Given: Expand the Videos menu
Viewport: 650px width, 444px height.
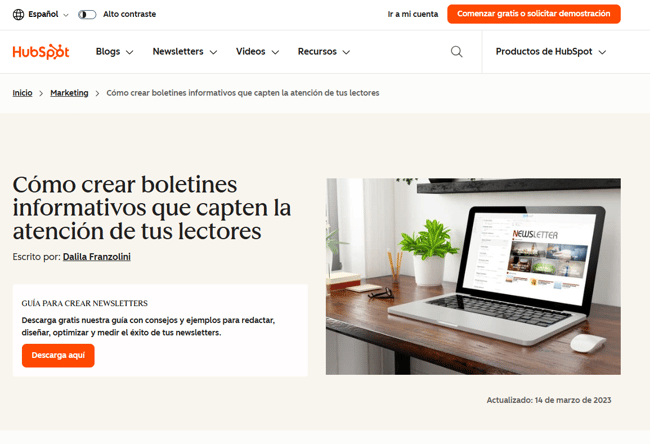Looking at the screenshot, I should pyautogui.click(x=257, y=52).
